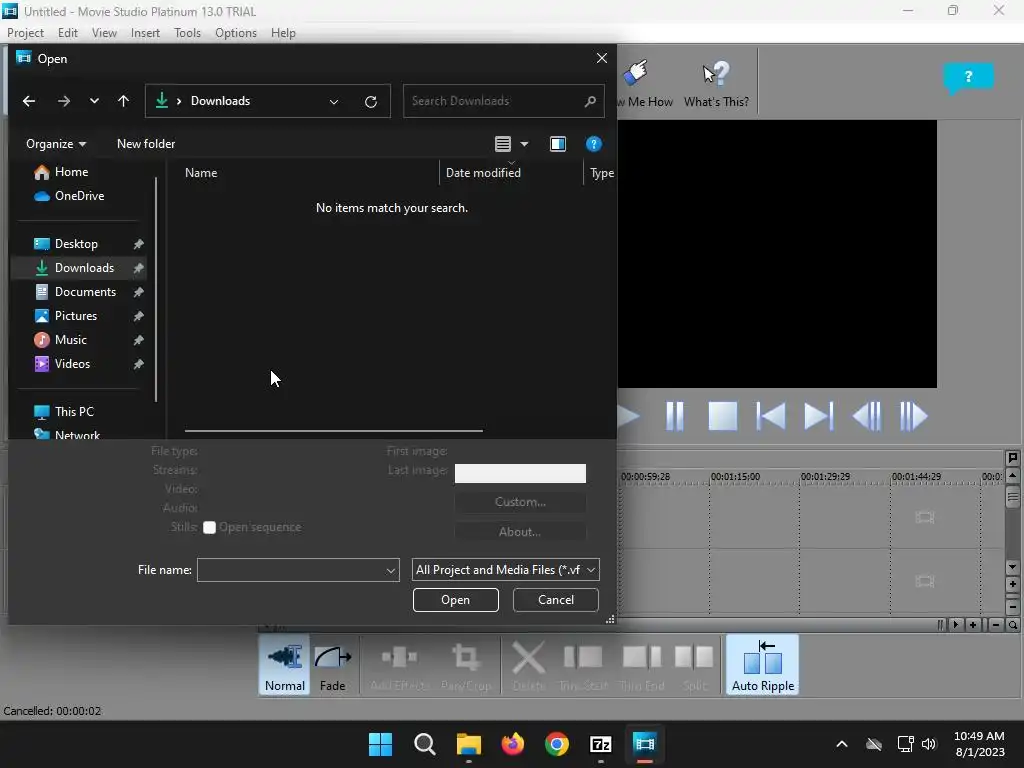This screenshot has height=768, width=1024.
Task: Toggle Auto Ripple mode
Action: pyautogui.click(x=763, y=665)
